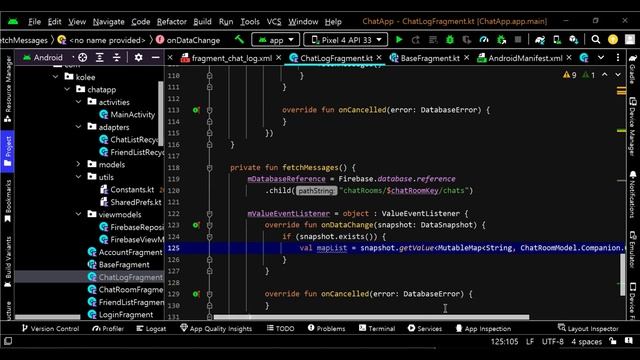Hide the project panel with minus icon

[156, 58]
